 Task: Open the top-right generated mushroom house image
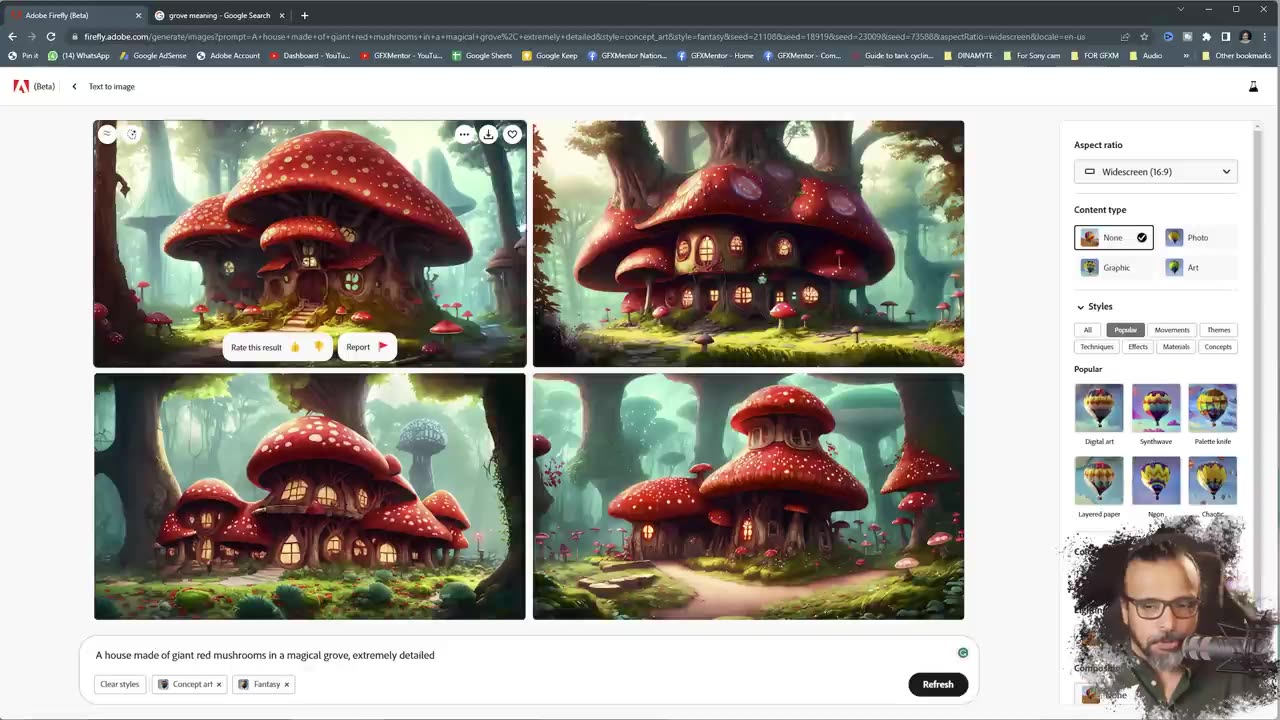pyautogui.click(x=748, y=244)
